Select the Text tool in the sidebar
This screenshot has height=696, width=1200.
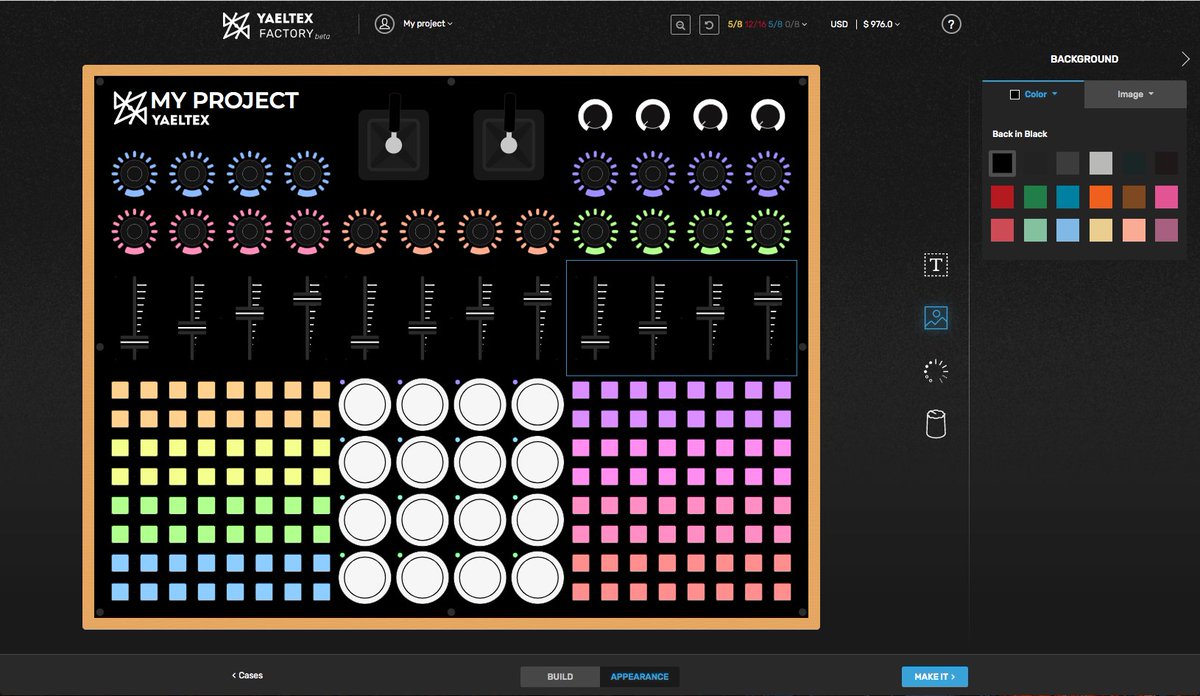click(x=934, y=265)
